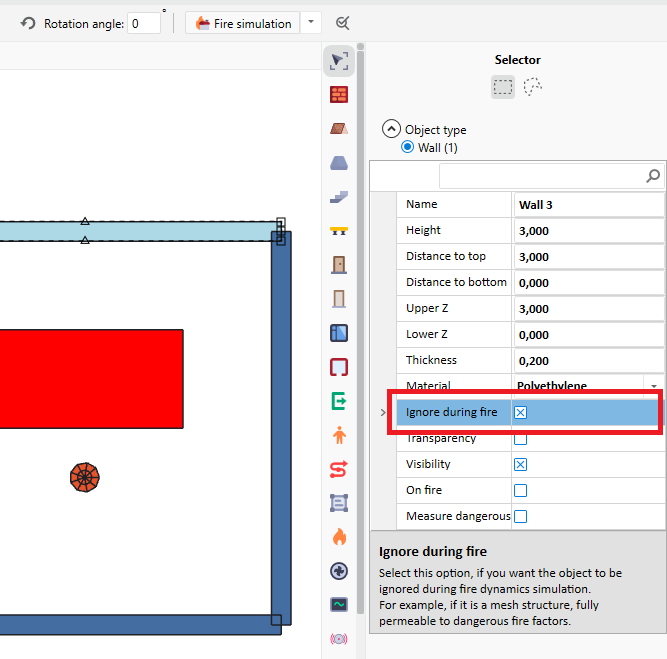Tick the On fire checkbox
Image resolution: width=667 pixels, height=659 pixels.
point(520,490)
